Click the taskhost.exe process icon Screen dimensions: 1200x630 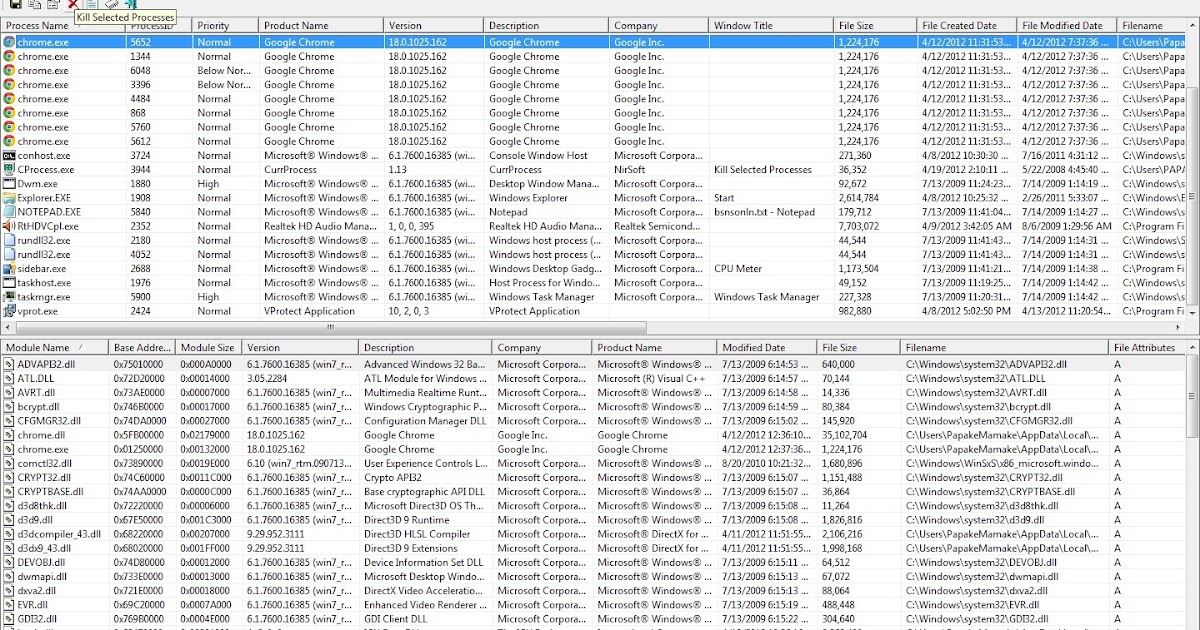(9, 282)
